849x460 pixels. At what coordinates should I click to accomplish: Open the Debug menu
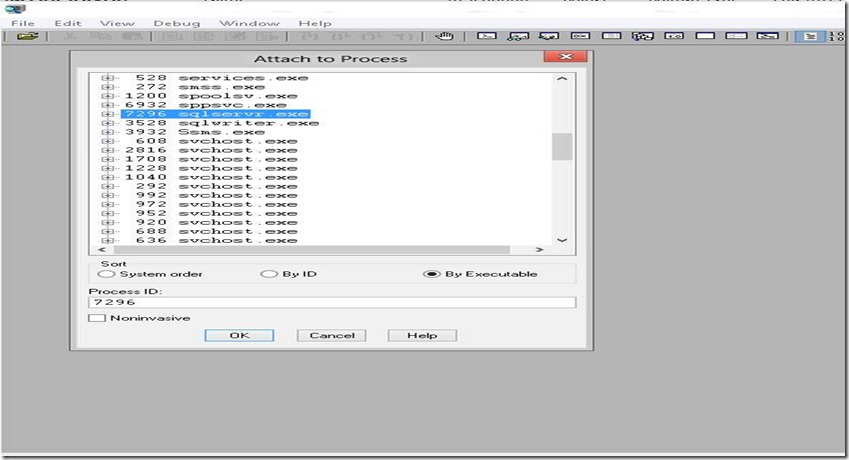177,23
